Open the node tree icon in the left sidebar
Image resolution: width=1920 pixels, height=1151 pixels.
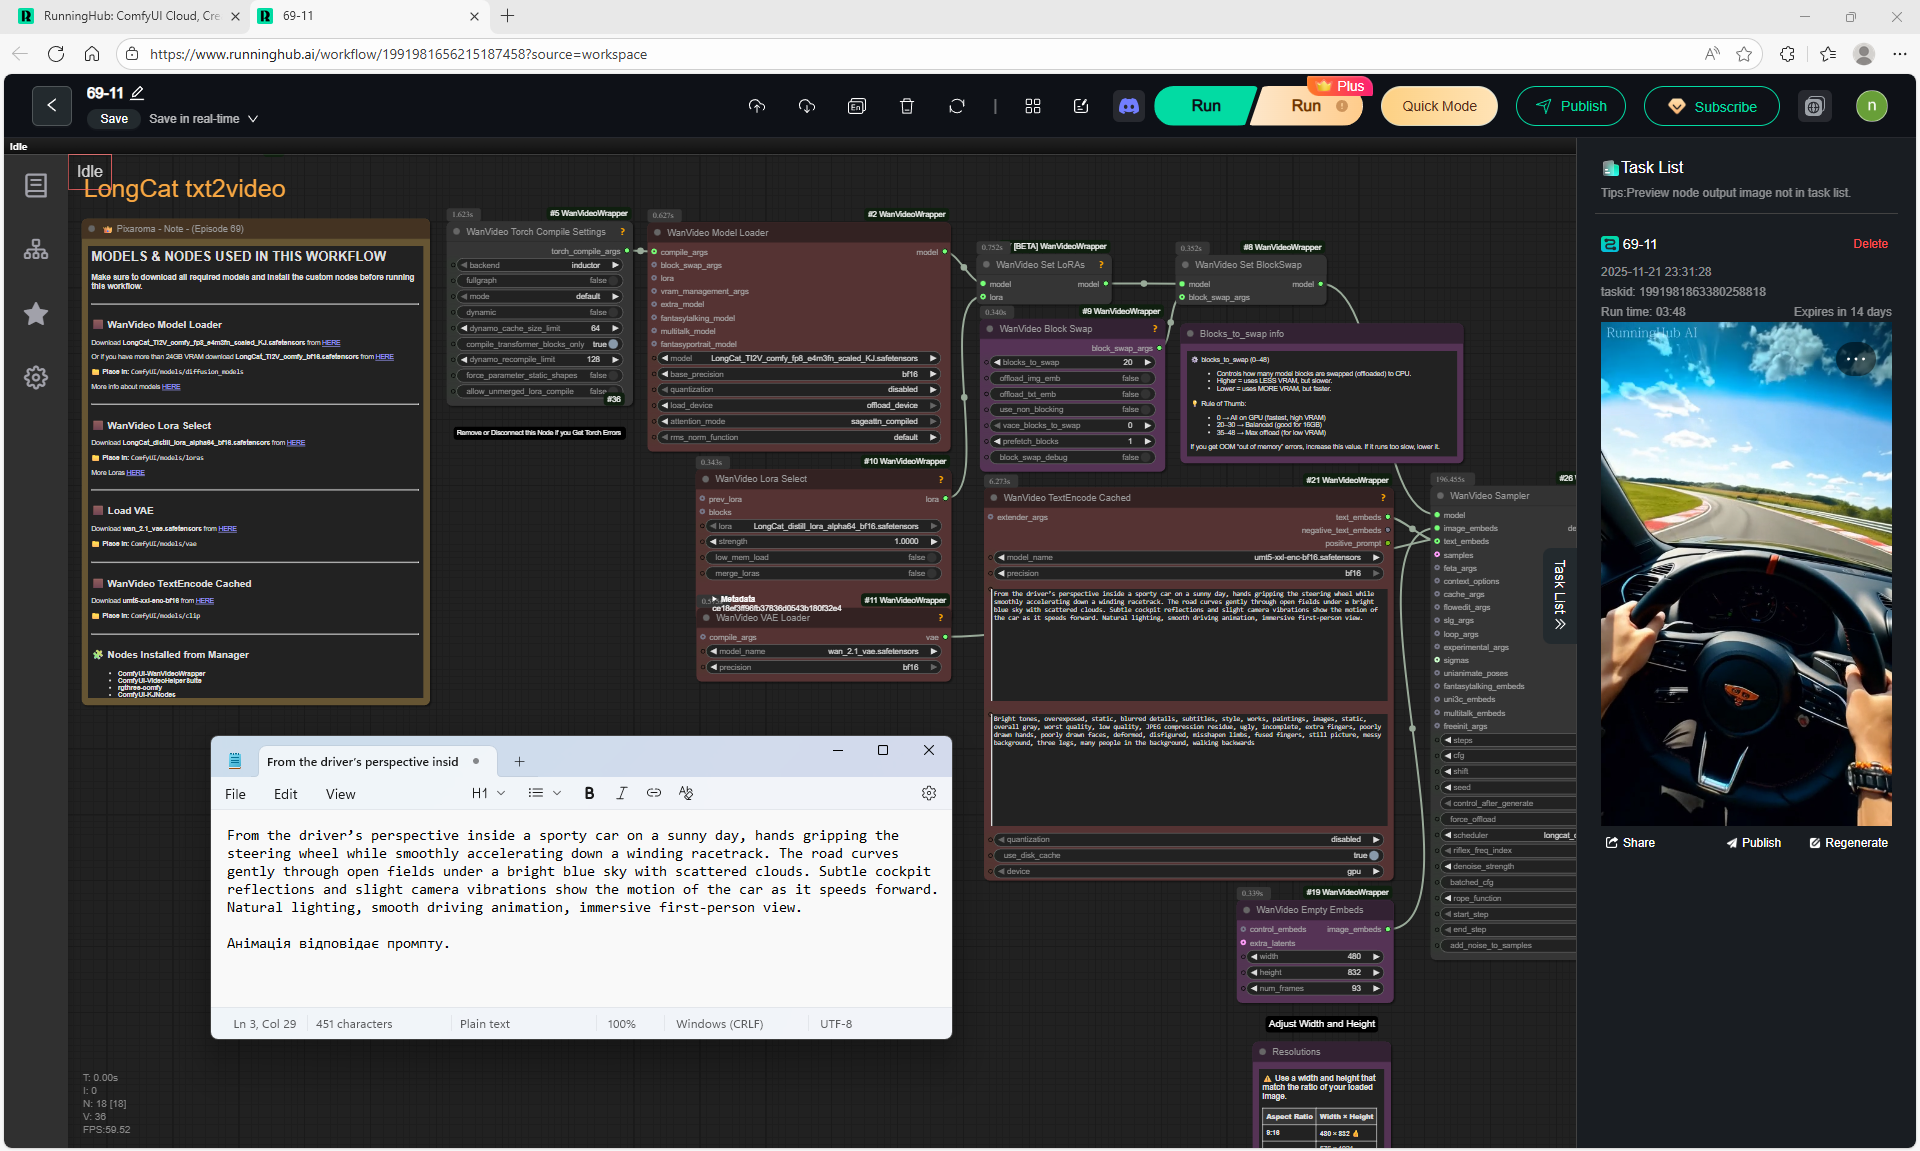pyautogui.click(x=36, y=250)
